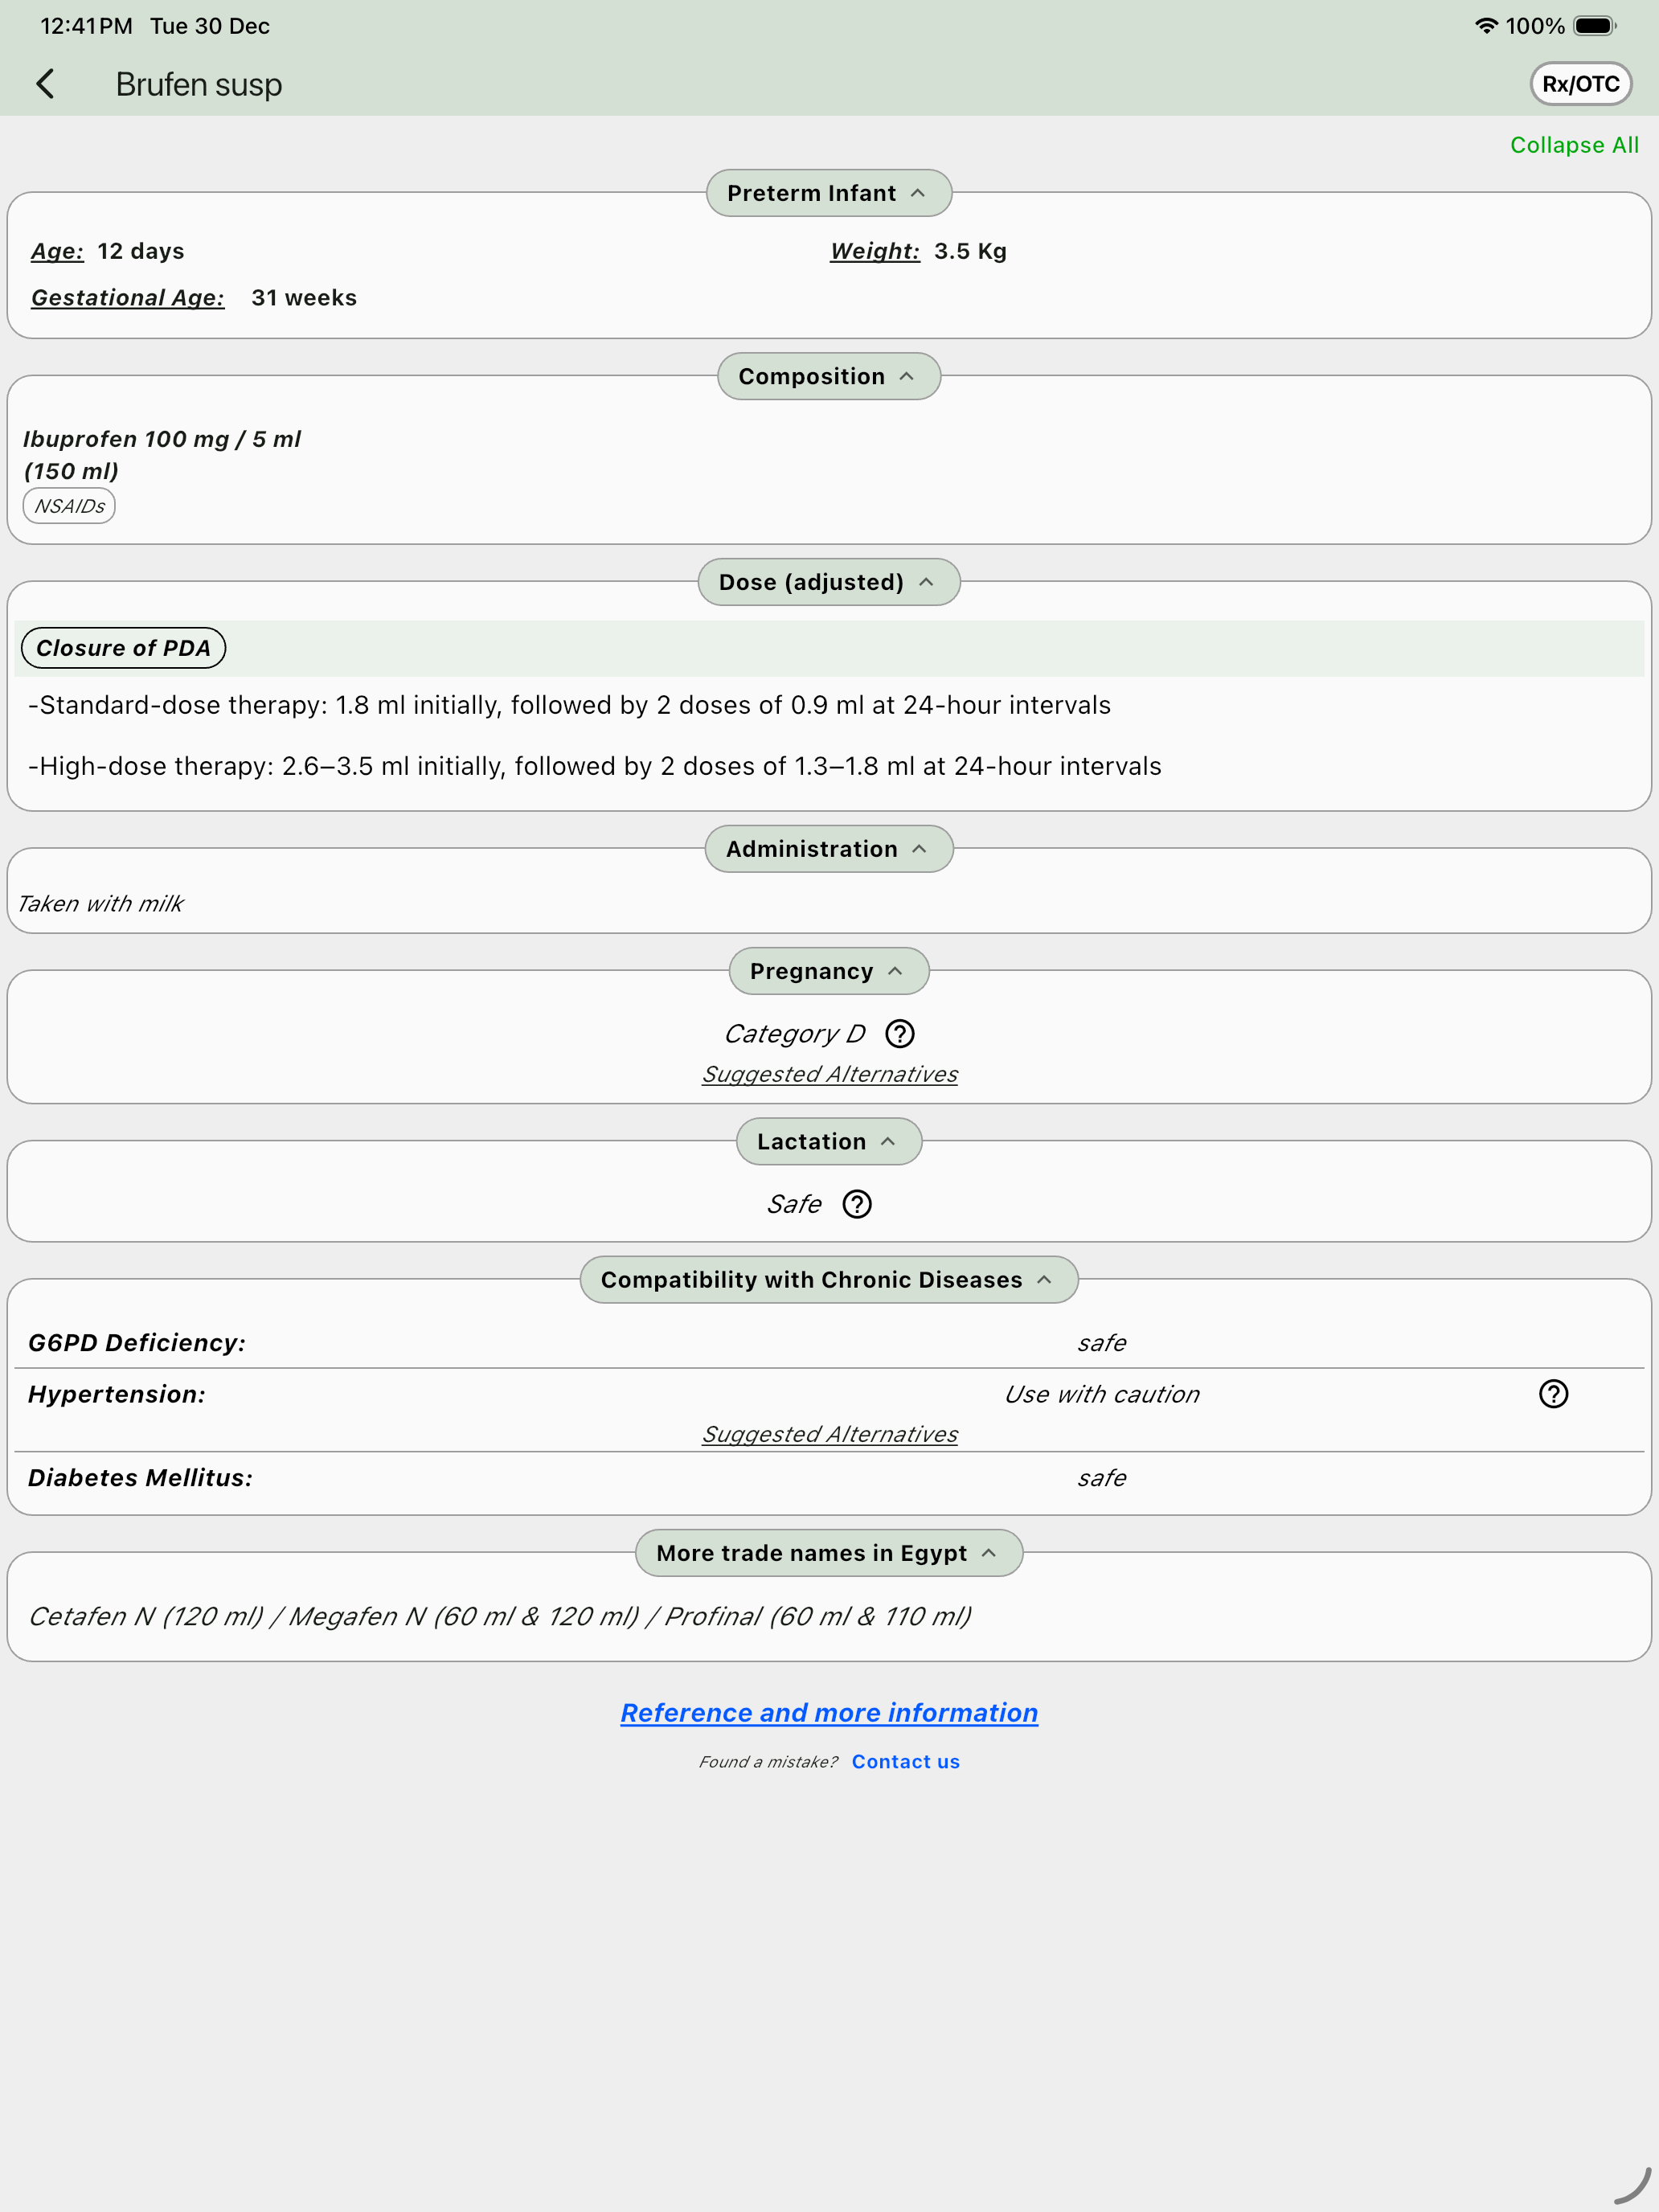Tap '(150 ml)' bottle size text
Screen dimensions: 1659x2212
[x=71, y=471]
